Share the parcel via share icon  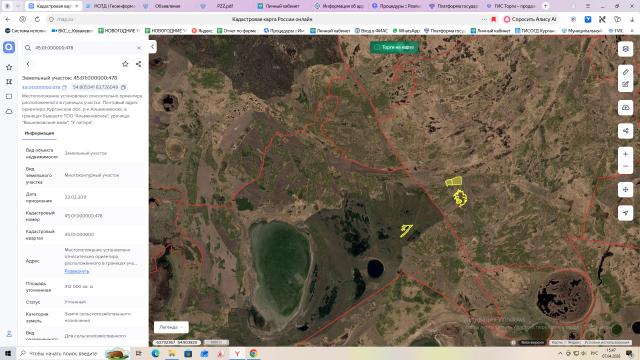(x=139, y=64)
